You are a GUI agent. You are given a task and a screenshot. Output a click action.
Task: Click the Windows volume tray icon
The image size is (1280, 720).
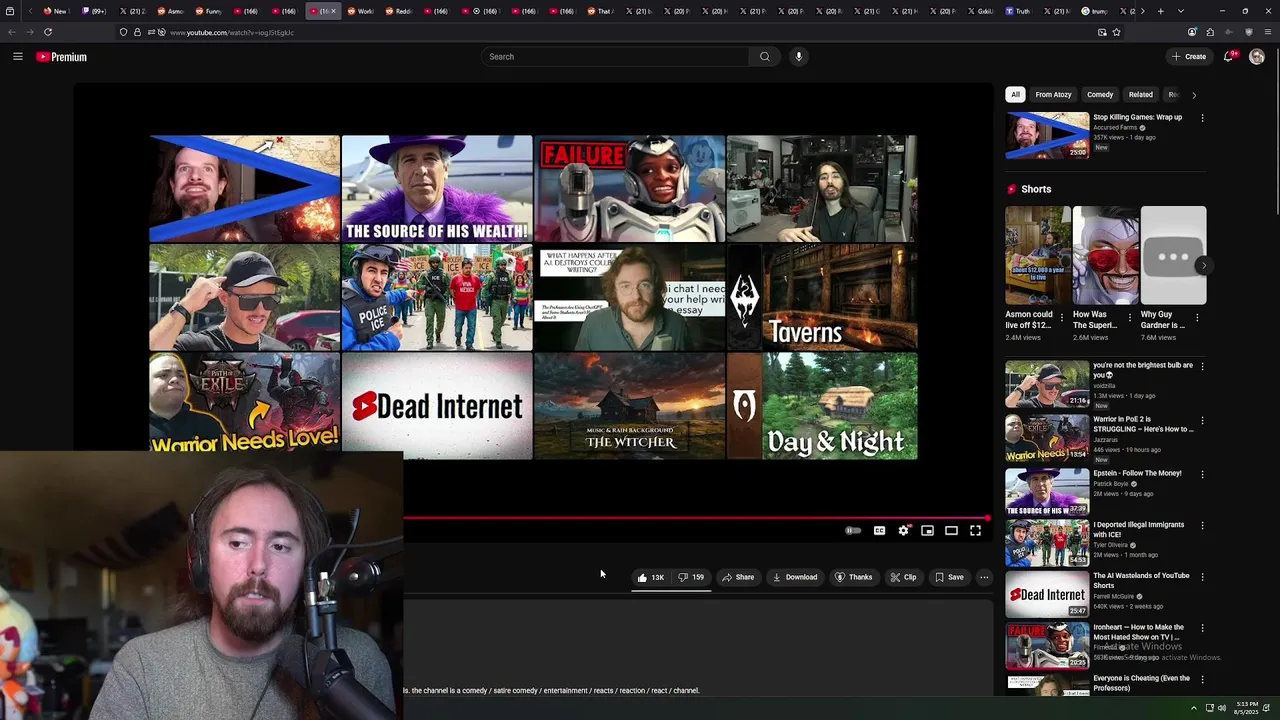click(1221, 708)
